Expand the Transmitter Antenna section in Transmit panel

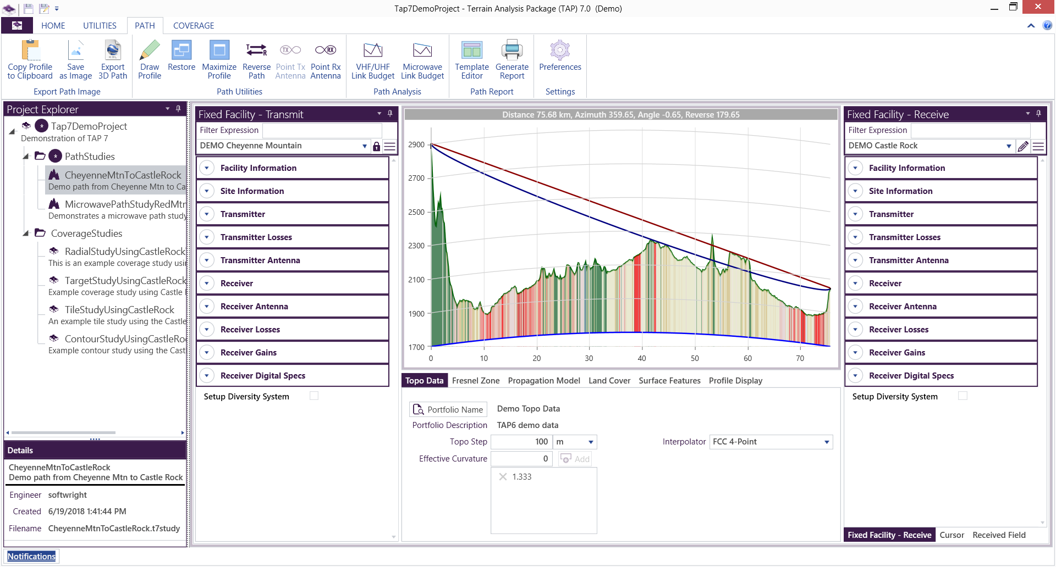click(x=207, y=261)
